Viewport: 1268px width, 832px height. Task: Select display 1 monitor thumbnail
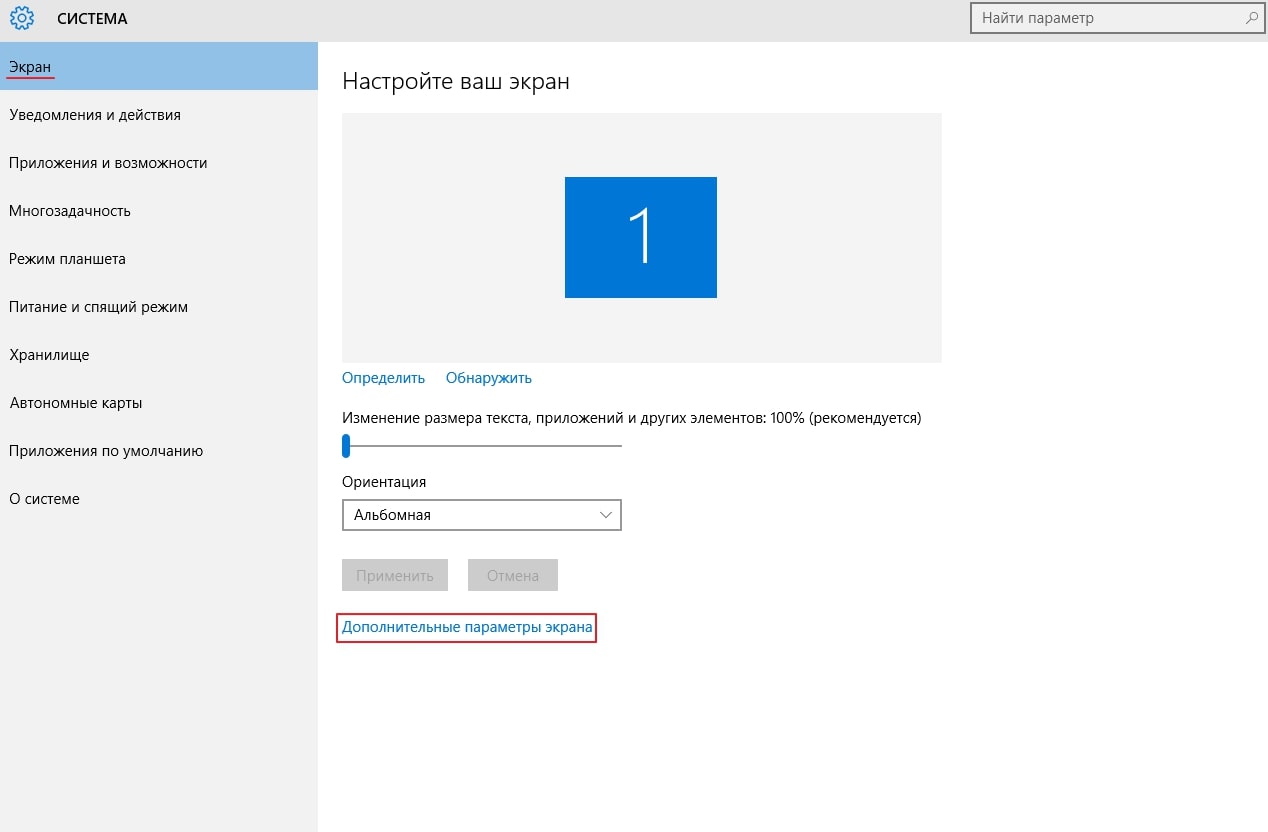point(640,237)
